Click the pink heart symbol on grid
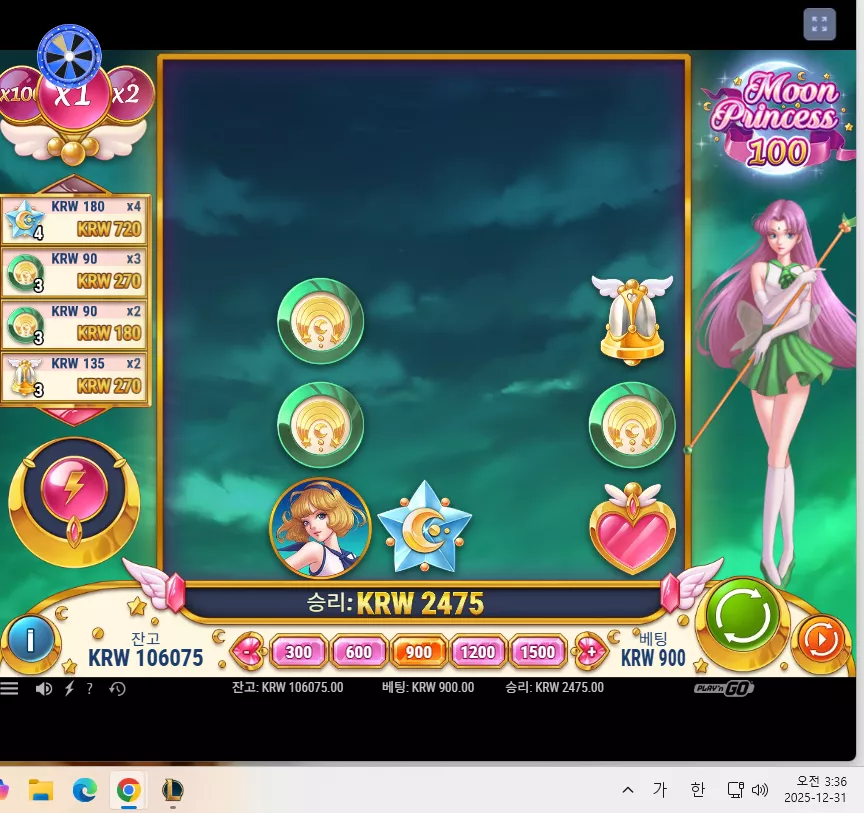This screenshot has width=864, height=813. [633, 528]
